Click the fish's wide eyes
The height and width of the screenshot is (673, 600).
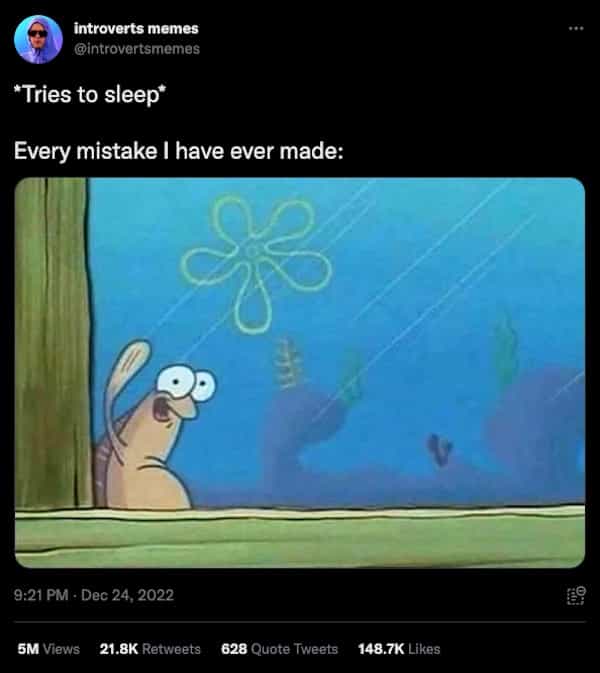click(186, 382)
